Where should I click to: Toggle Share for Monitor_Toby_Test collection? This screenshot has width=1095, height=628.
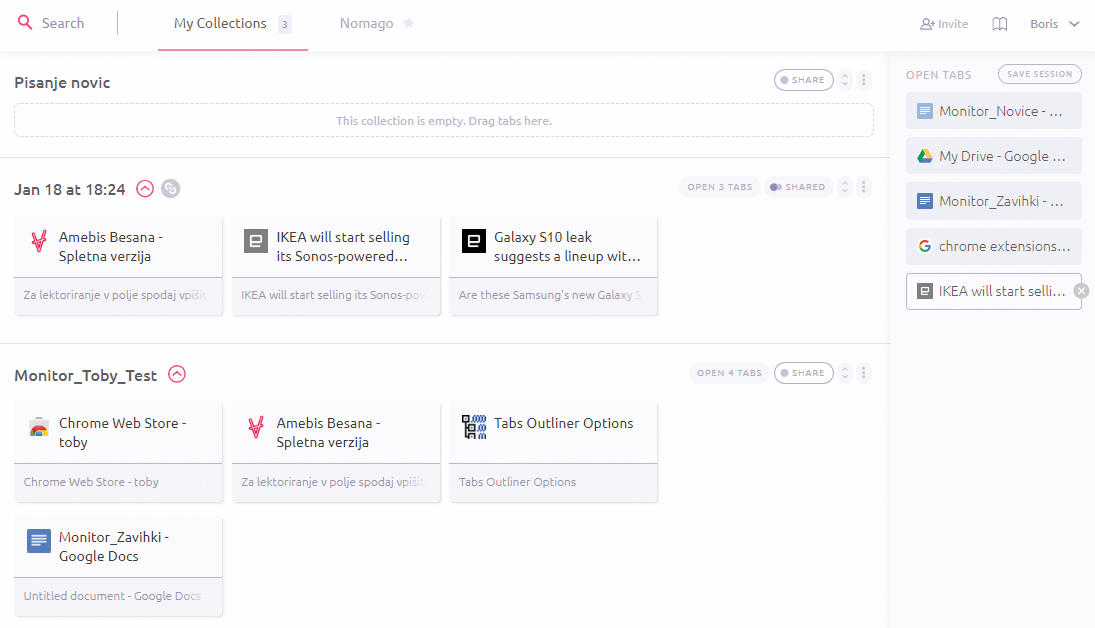coord(803,373)
